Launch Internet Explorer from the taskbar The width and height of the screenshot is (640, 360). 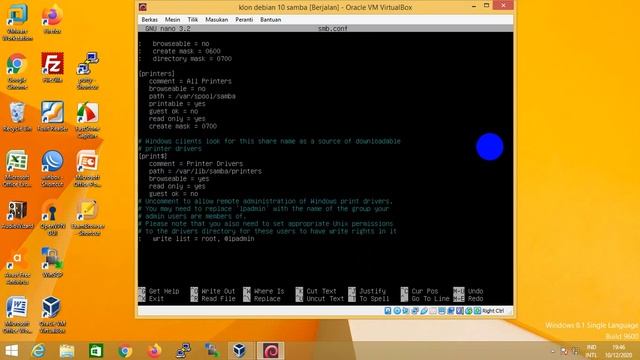[39, 351]
